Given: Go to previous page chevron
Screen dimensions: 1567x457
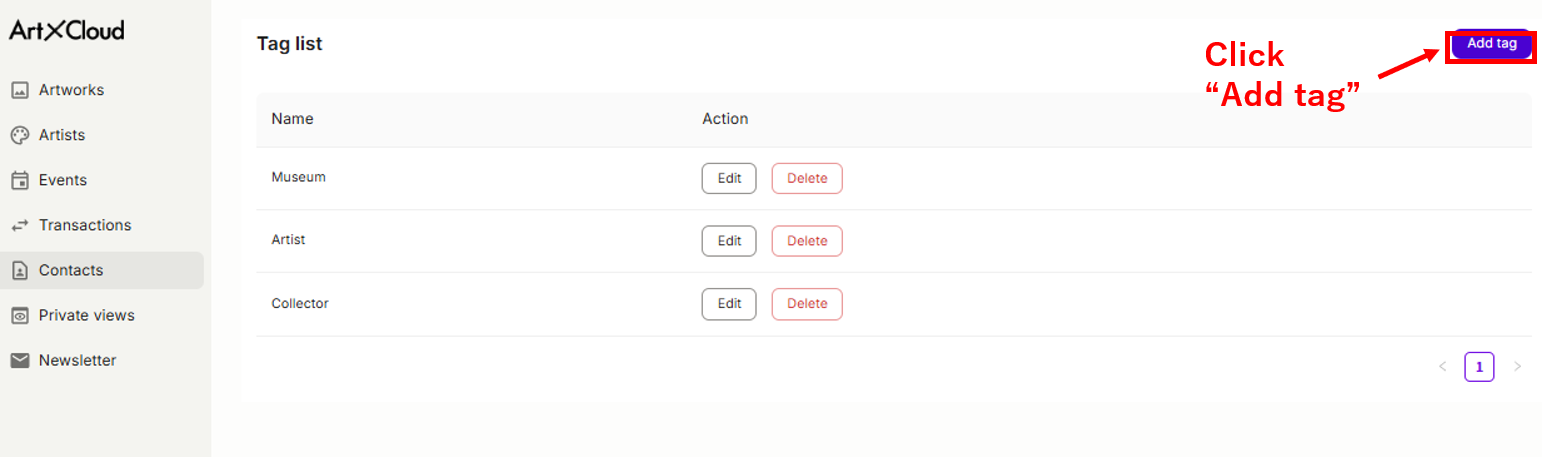Looking at the screenshot, I should pyautogui.click(x=1442, y=367).
